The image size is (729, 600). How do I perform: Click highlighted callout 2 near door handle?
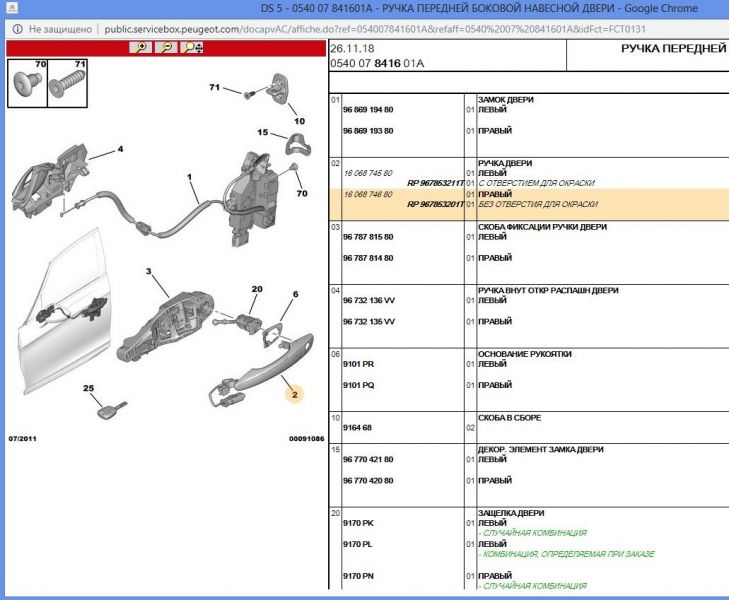click(x=294, y=395)
